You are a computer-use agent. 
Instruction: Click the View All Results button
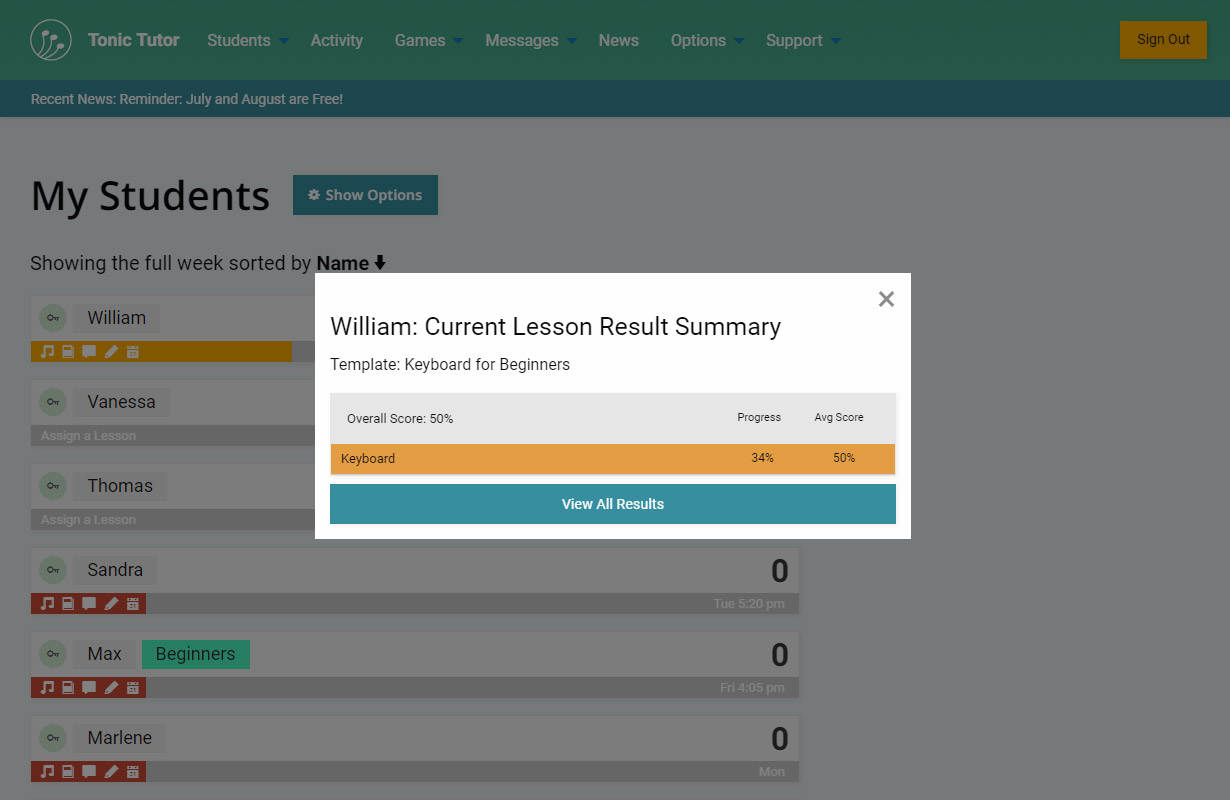(612, 504)
